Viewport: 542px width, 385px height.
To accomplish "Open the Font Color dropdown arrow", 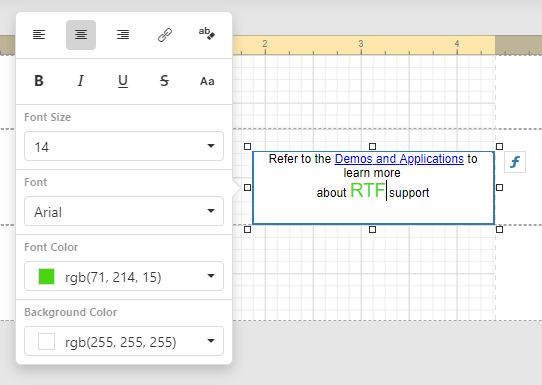I will (211, 276).
